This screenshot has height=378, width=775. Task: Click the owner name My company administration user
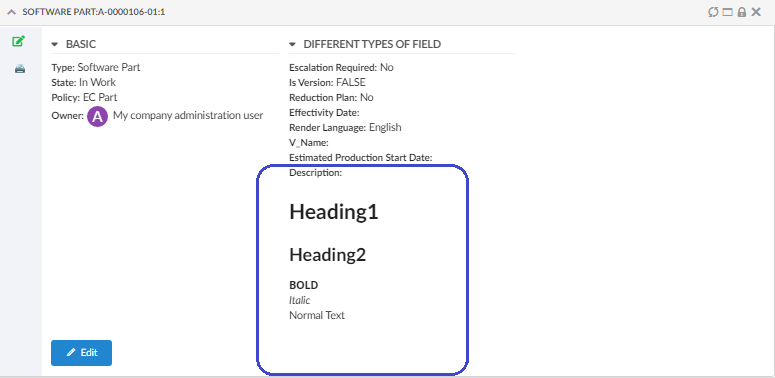[x=188, y=116]
